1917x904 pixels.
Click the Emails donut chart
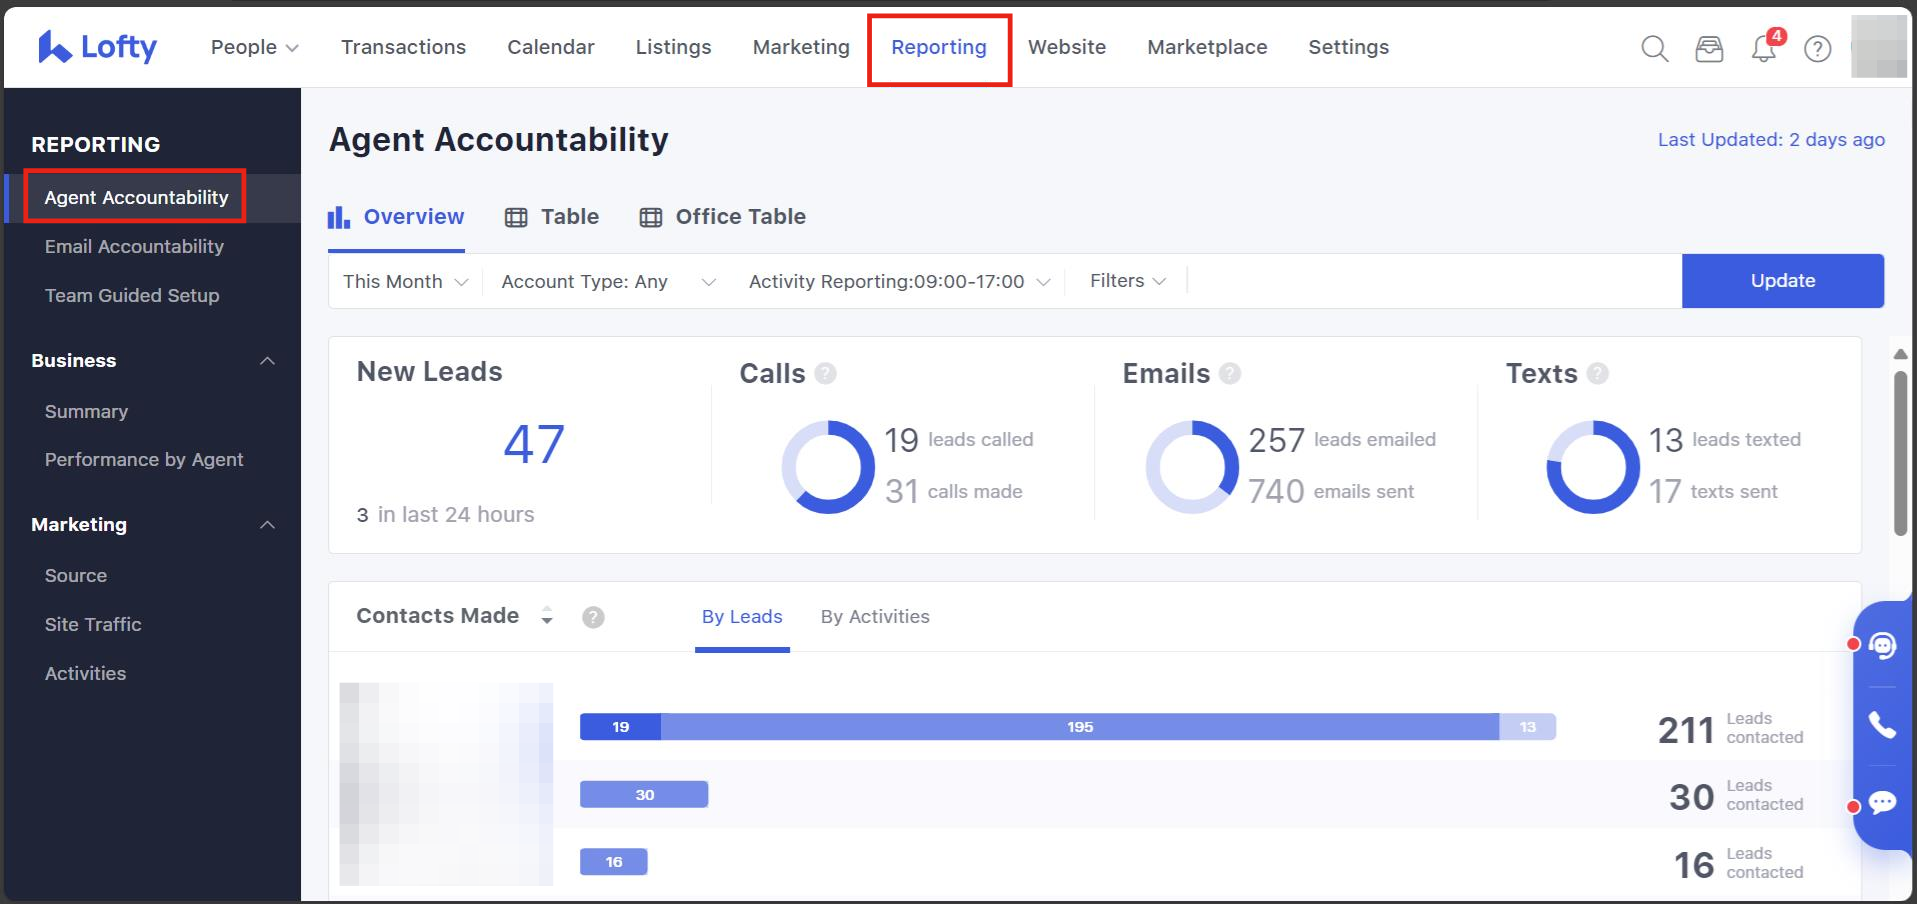tap(1192, 467)
